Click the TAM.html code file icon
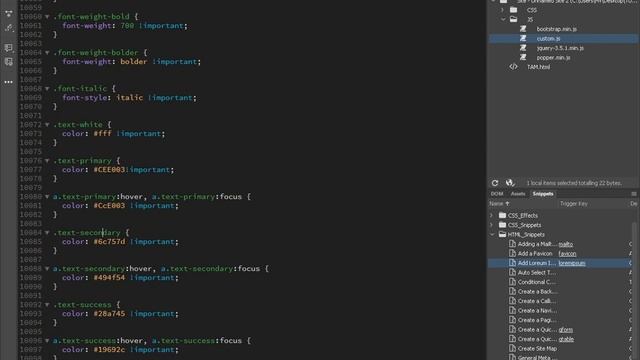 pyautogui.click(x=513, y=67)
